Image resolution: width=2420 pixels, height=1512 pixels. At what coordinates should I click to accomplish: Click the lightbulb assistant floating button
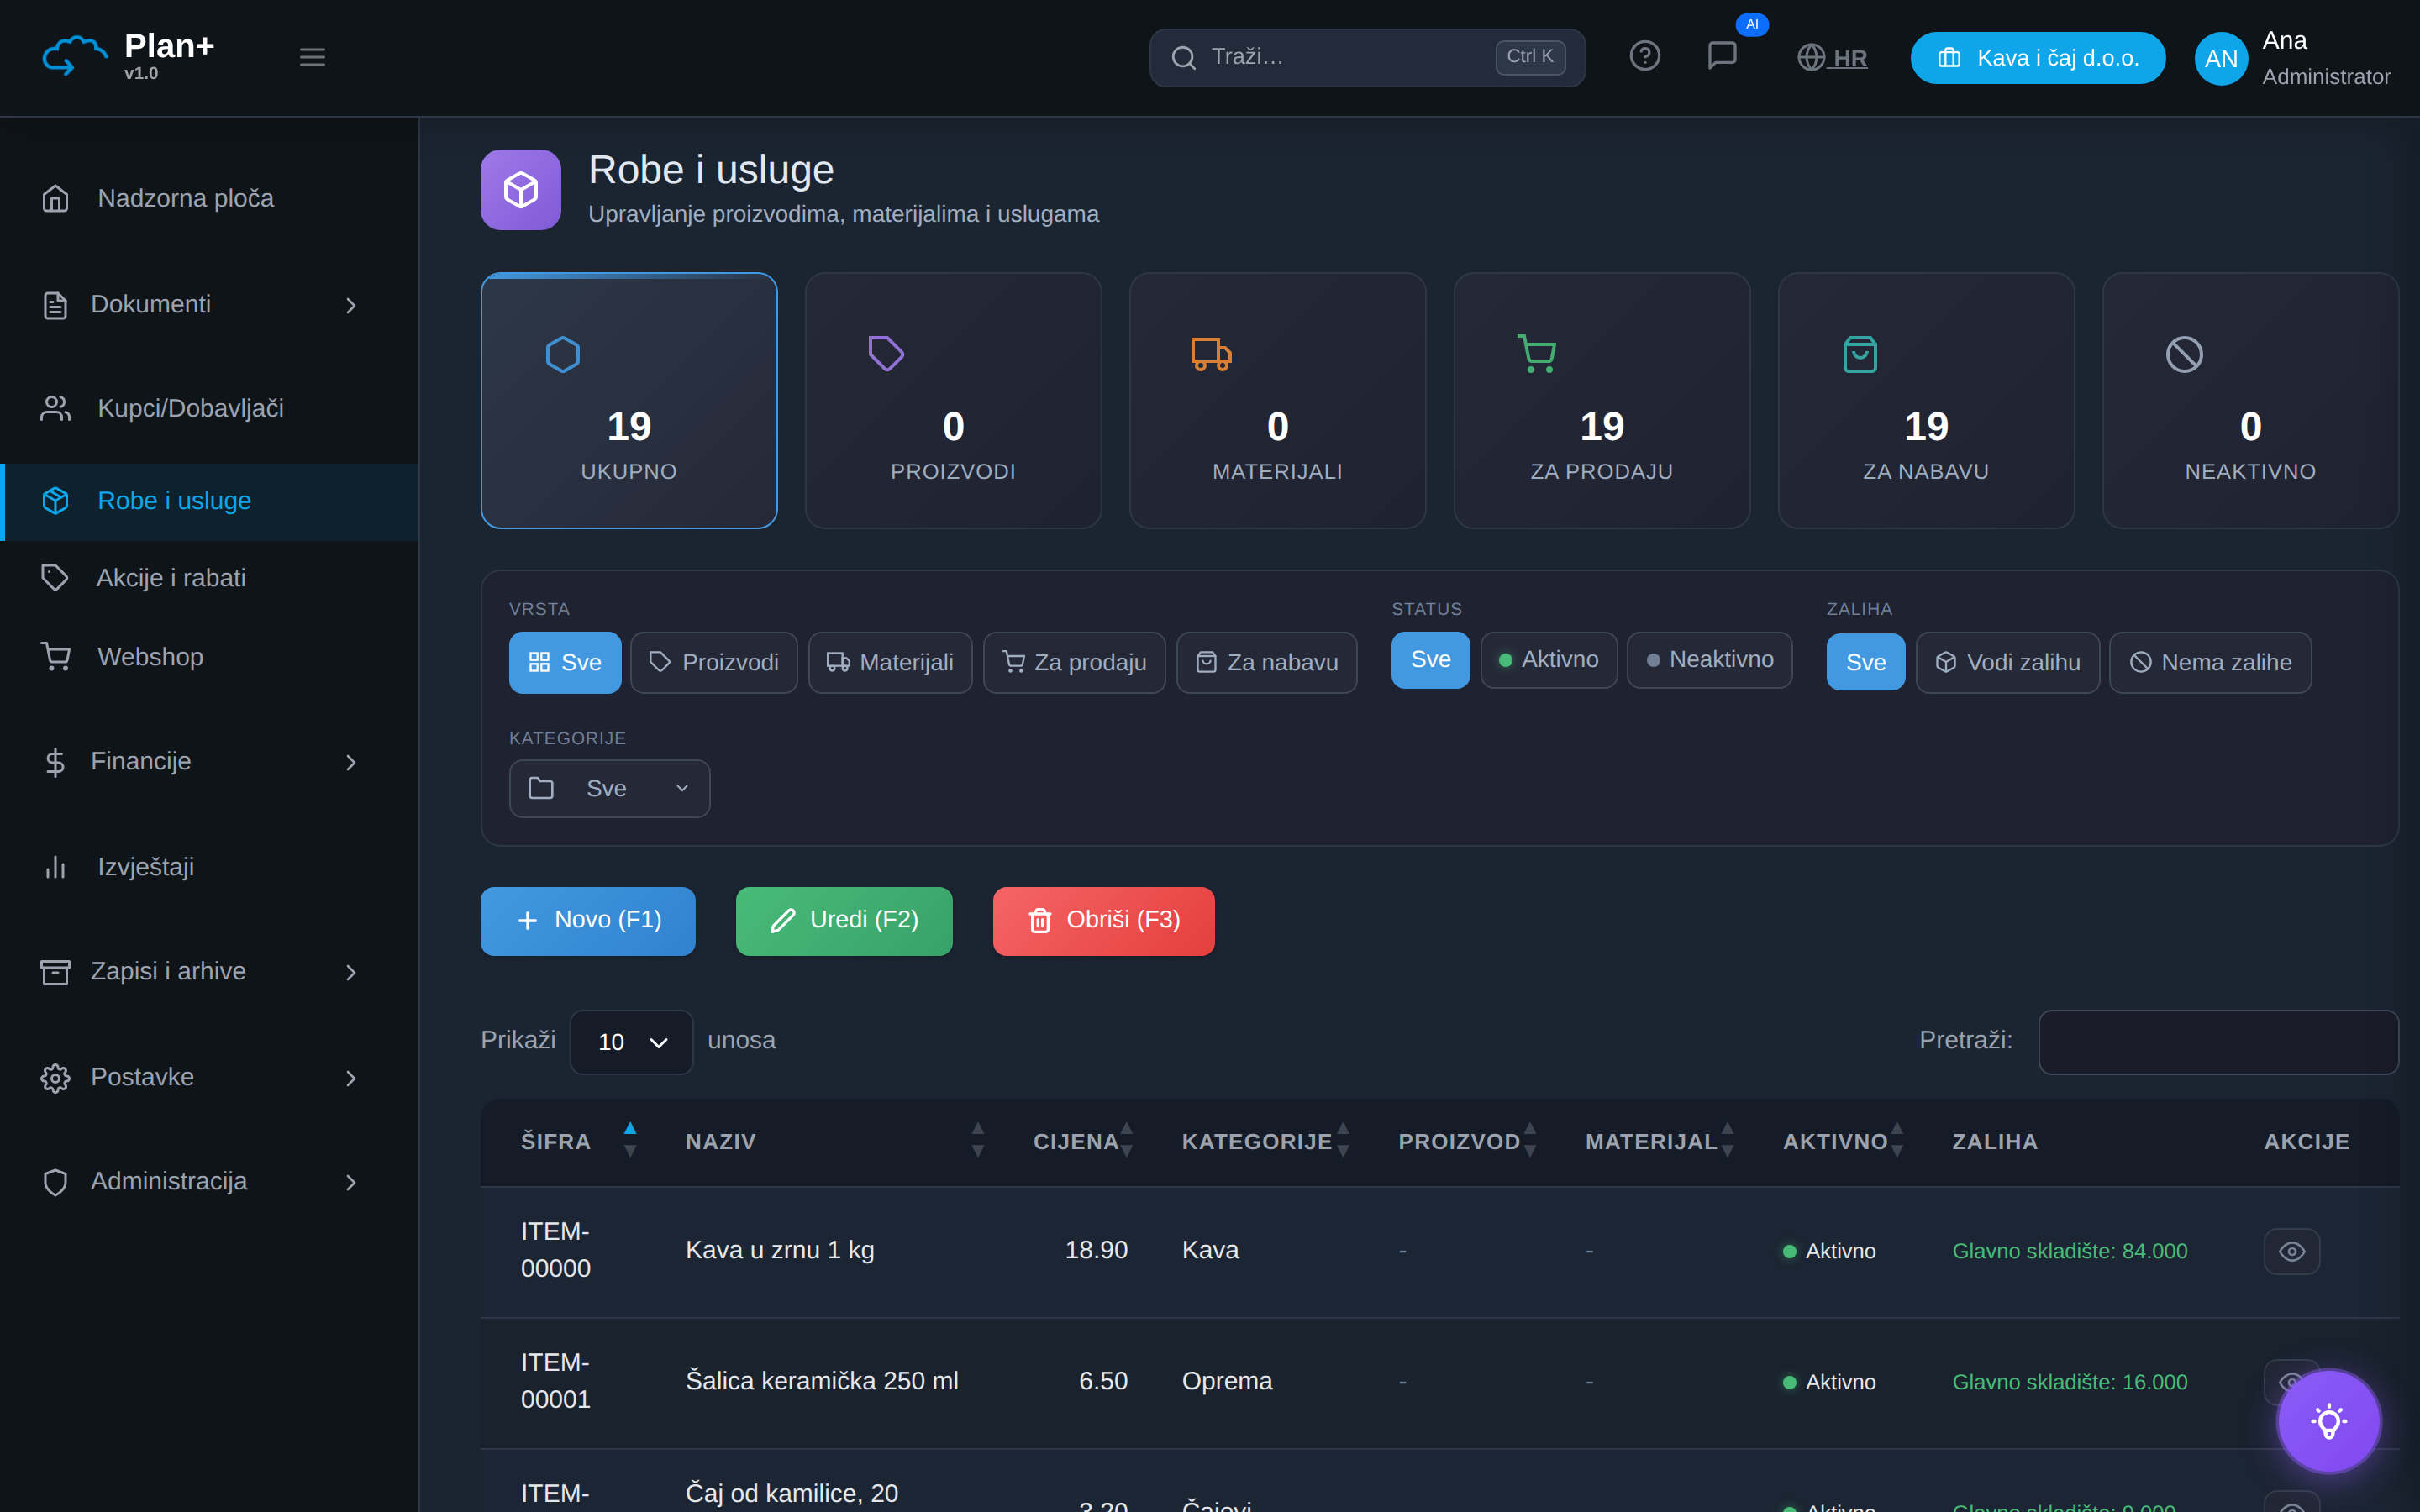[x=2329, y=1421]
